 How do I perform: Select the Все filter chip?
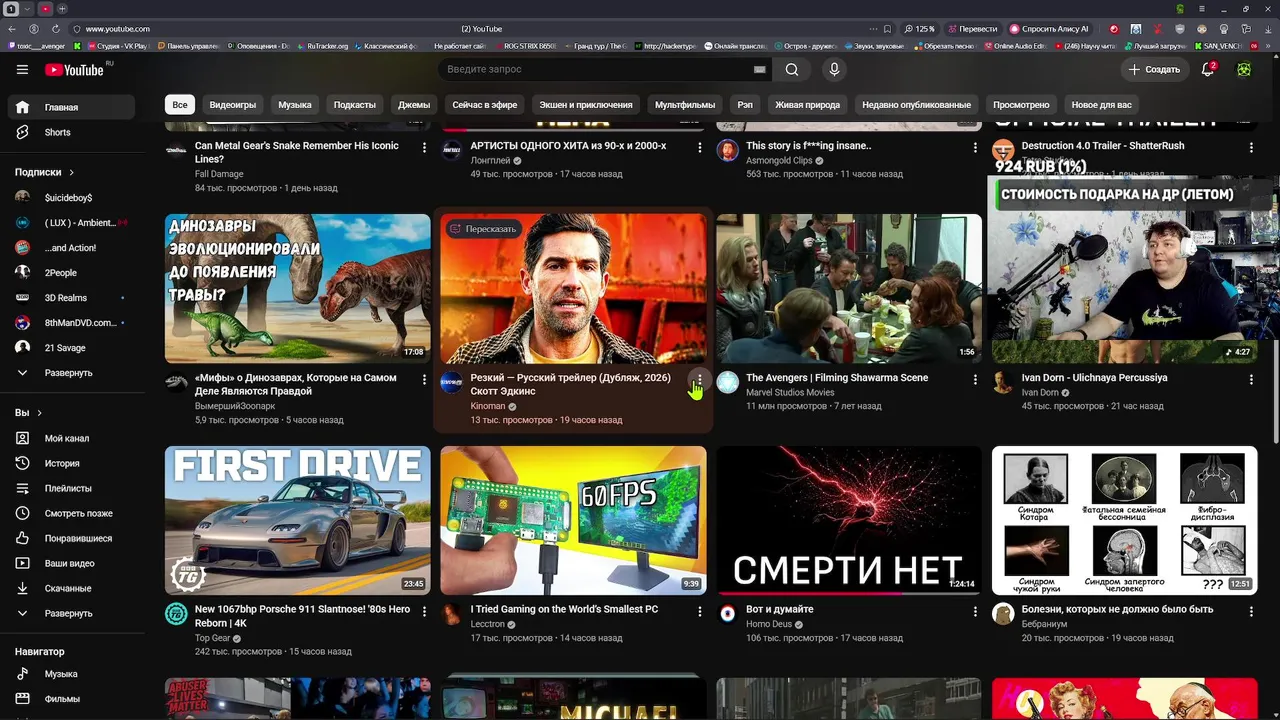(179, 105)
